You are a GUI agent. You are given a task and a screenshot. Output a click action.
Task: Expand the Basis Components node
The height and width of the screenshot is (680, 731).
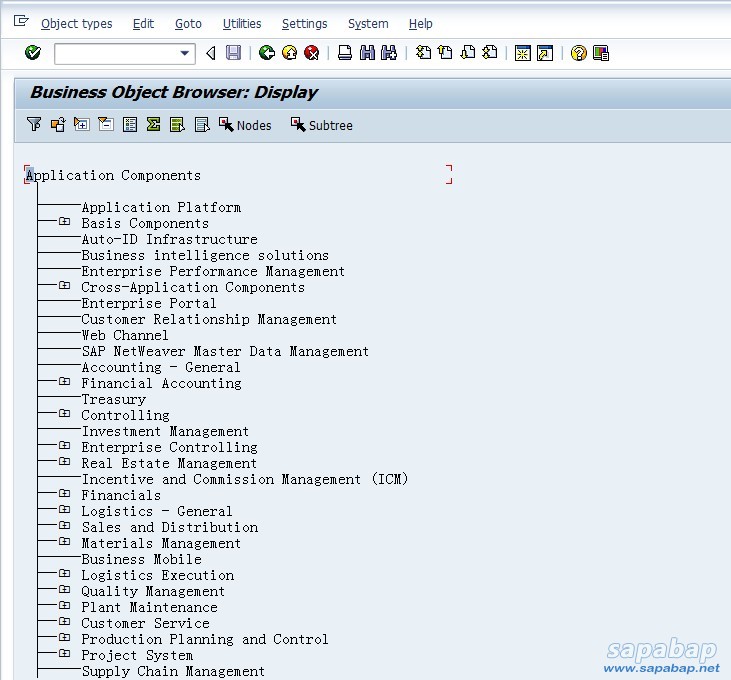pos(64,221)
